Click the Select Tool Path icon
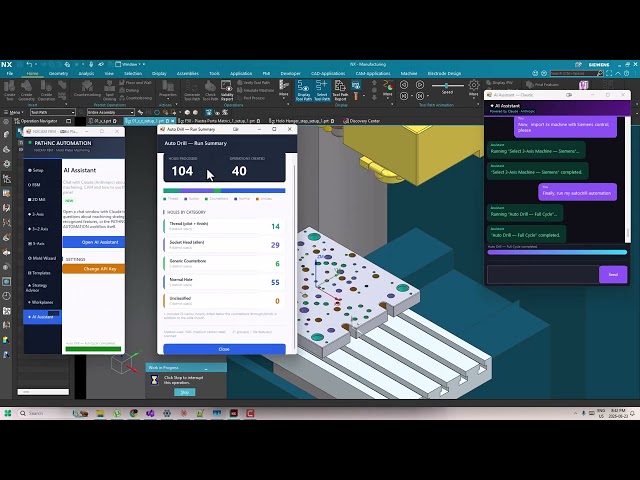Screen dimensions: 640x480 pyautogui.click(x=322, y=90)
